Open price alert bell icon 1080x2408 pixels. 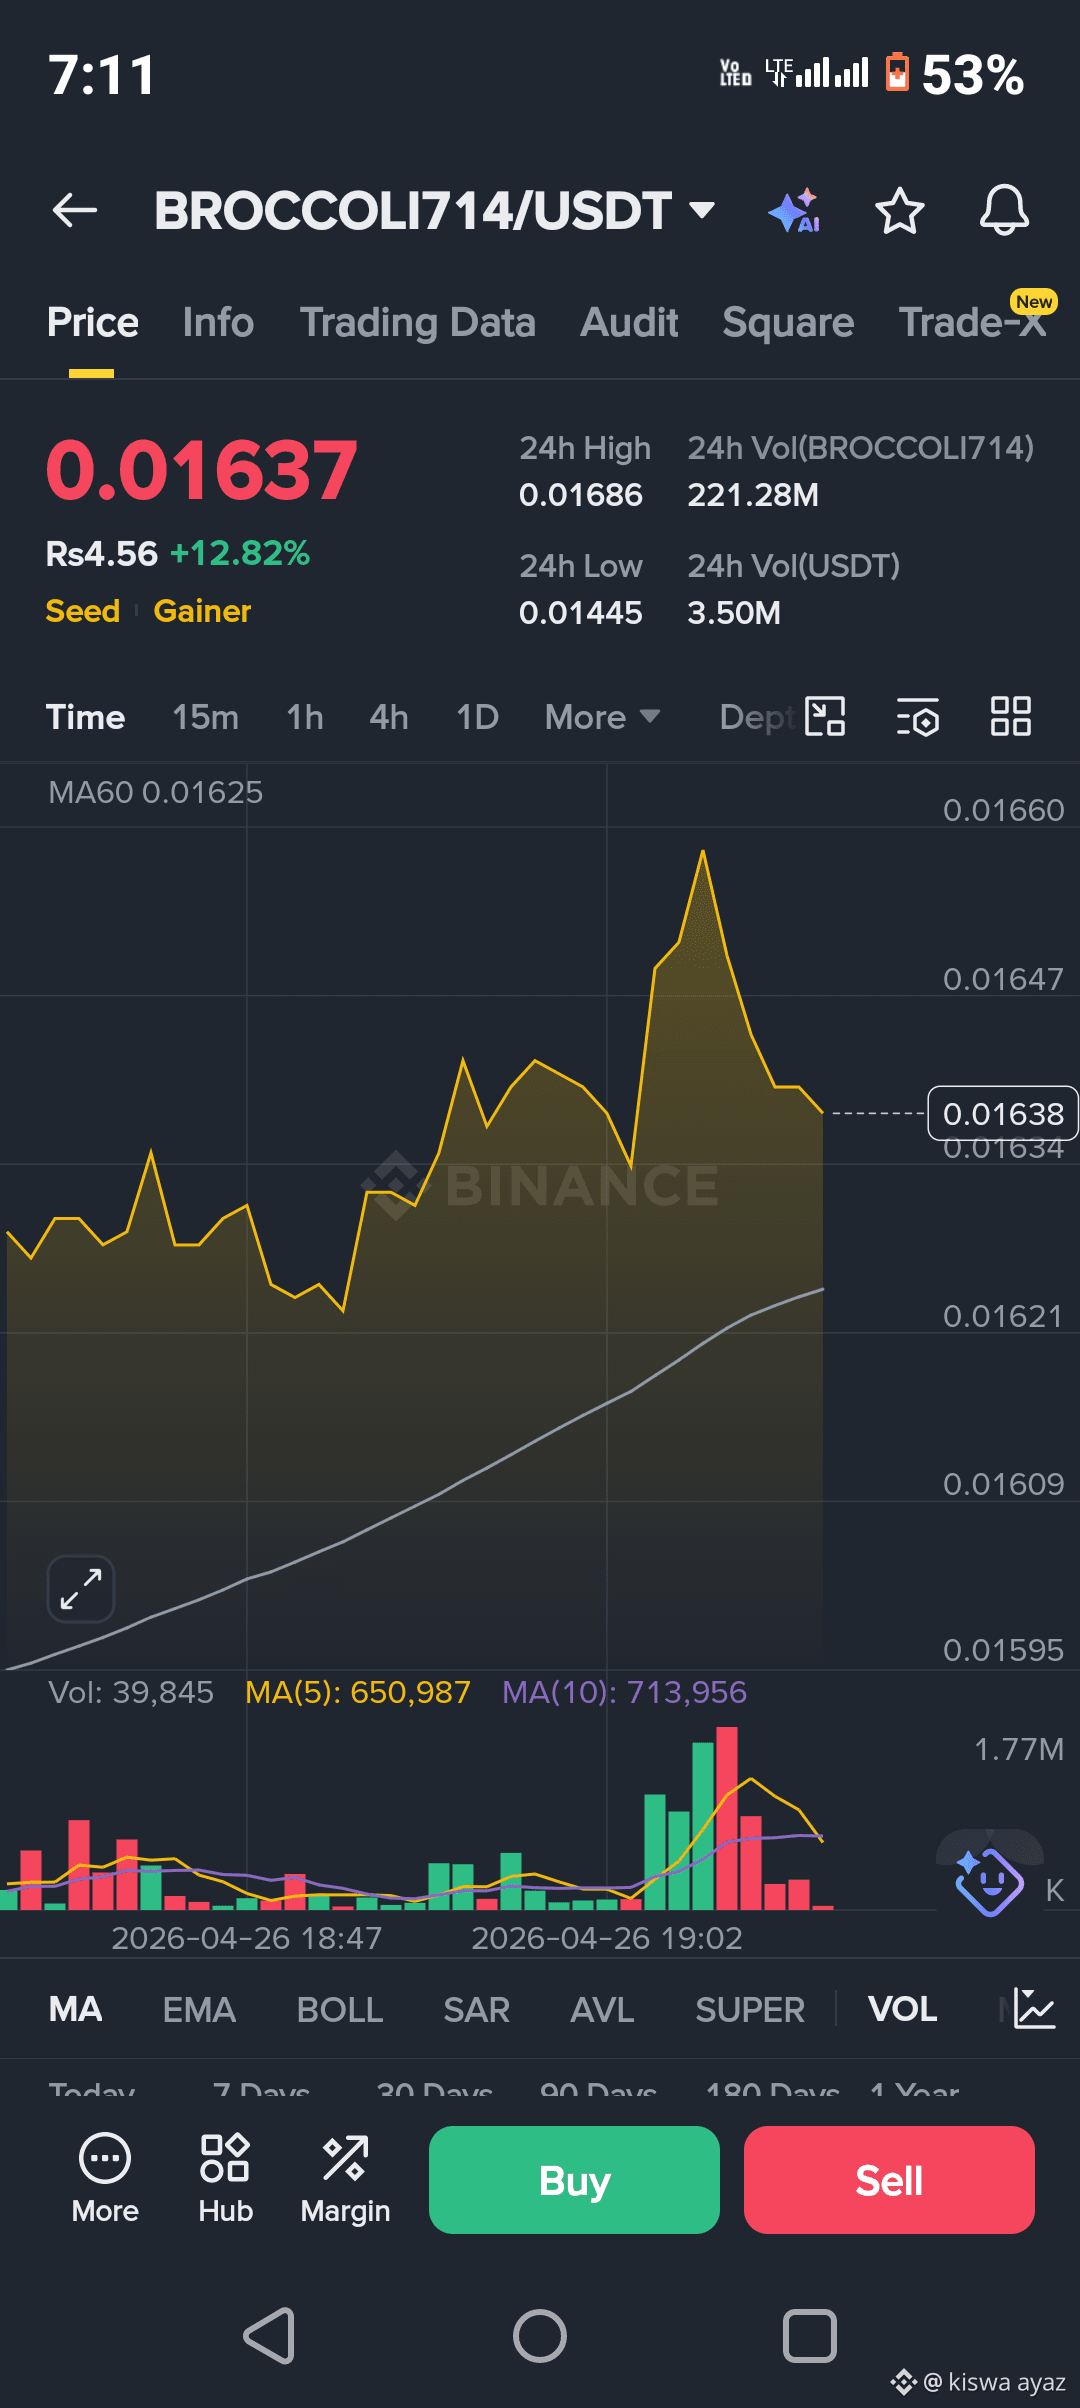1004,210
